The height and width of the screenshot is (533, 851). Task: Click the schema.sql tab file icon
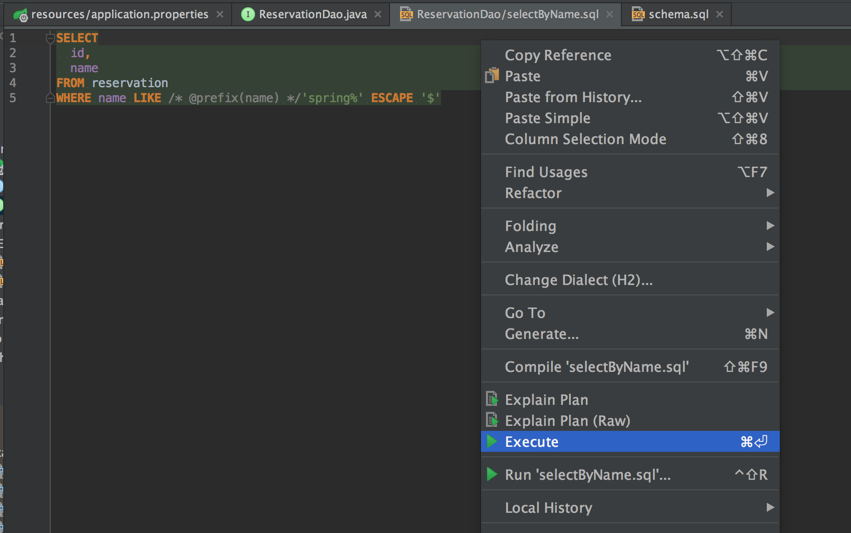[637, 14]
